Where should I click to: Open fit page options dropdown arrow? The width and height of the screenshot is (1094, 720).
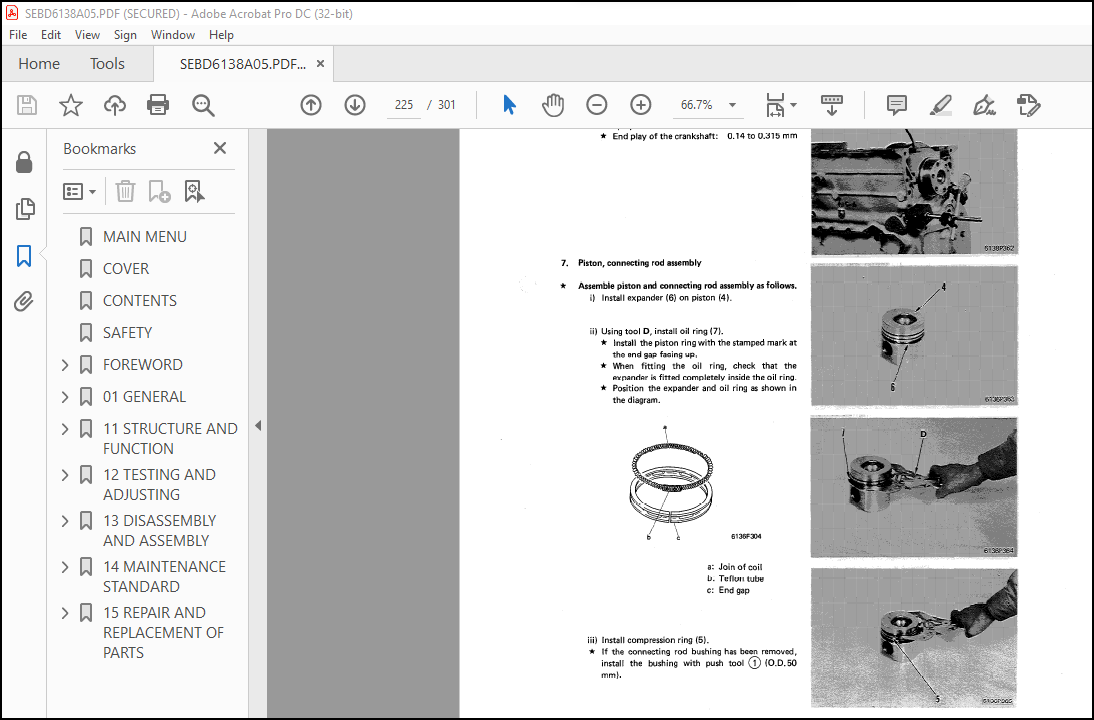(793, 105)
